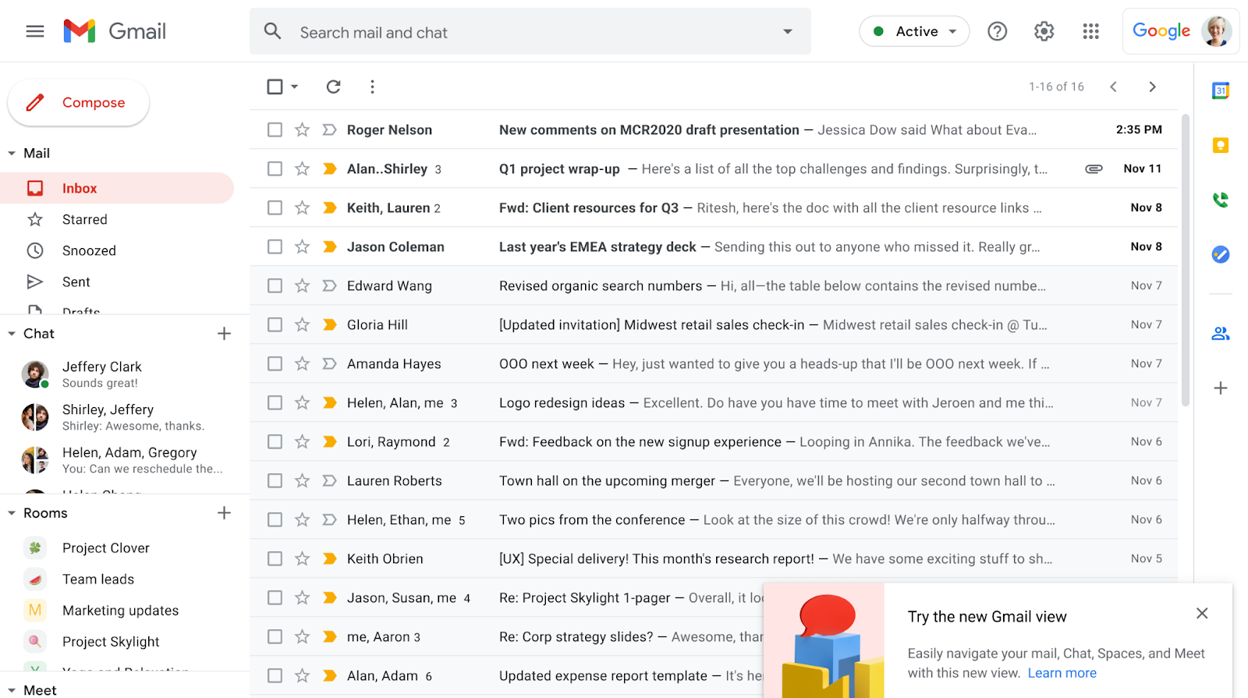The height and width of the screenshot is (698, 1248).
Task: Open Google Tasks side panel icon
Action: (1220, 255)
